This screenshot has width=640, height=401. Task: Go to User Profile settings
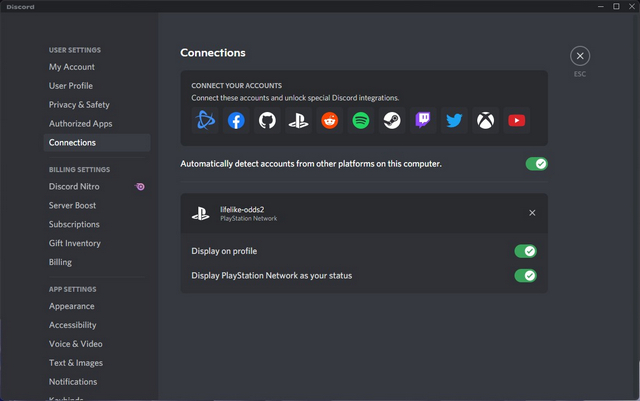(x=97, y=86)
